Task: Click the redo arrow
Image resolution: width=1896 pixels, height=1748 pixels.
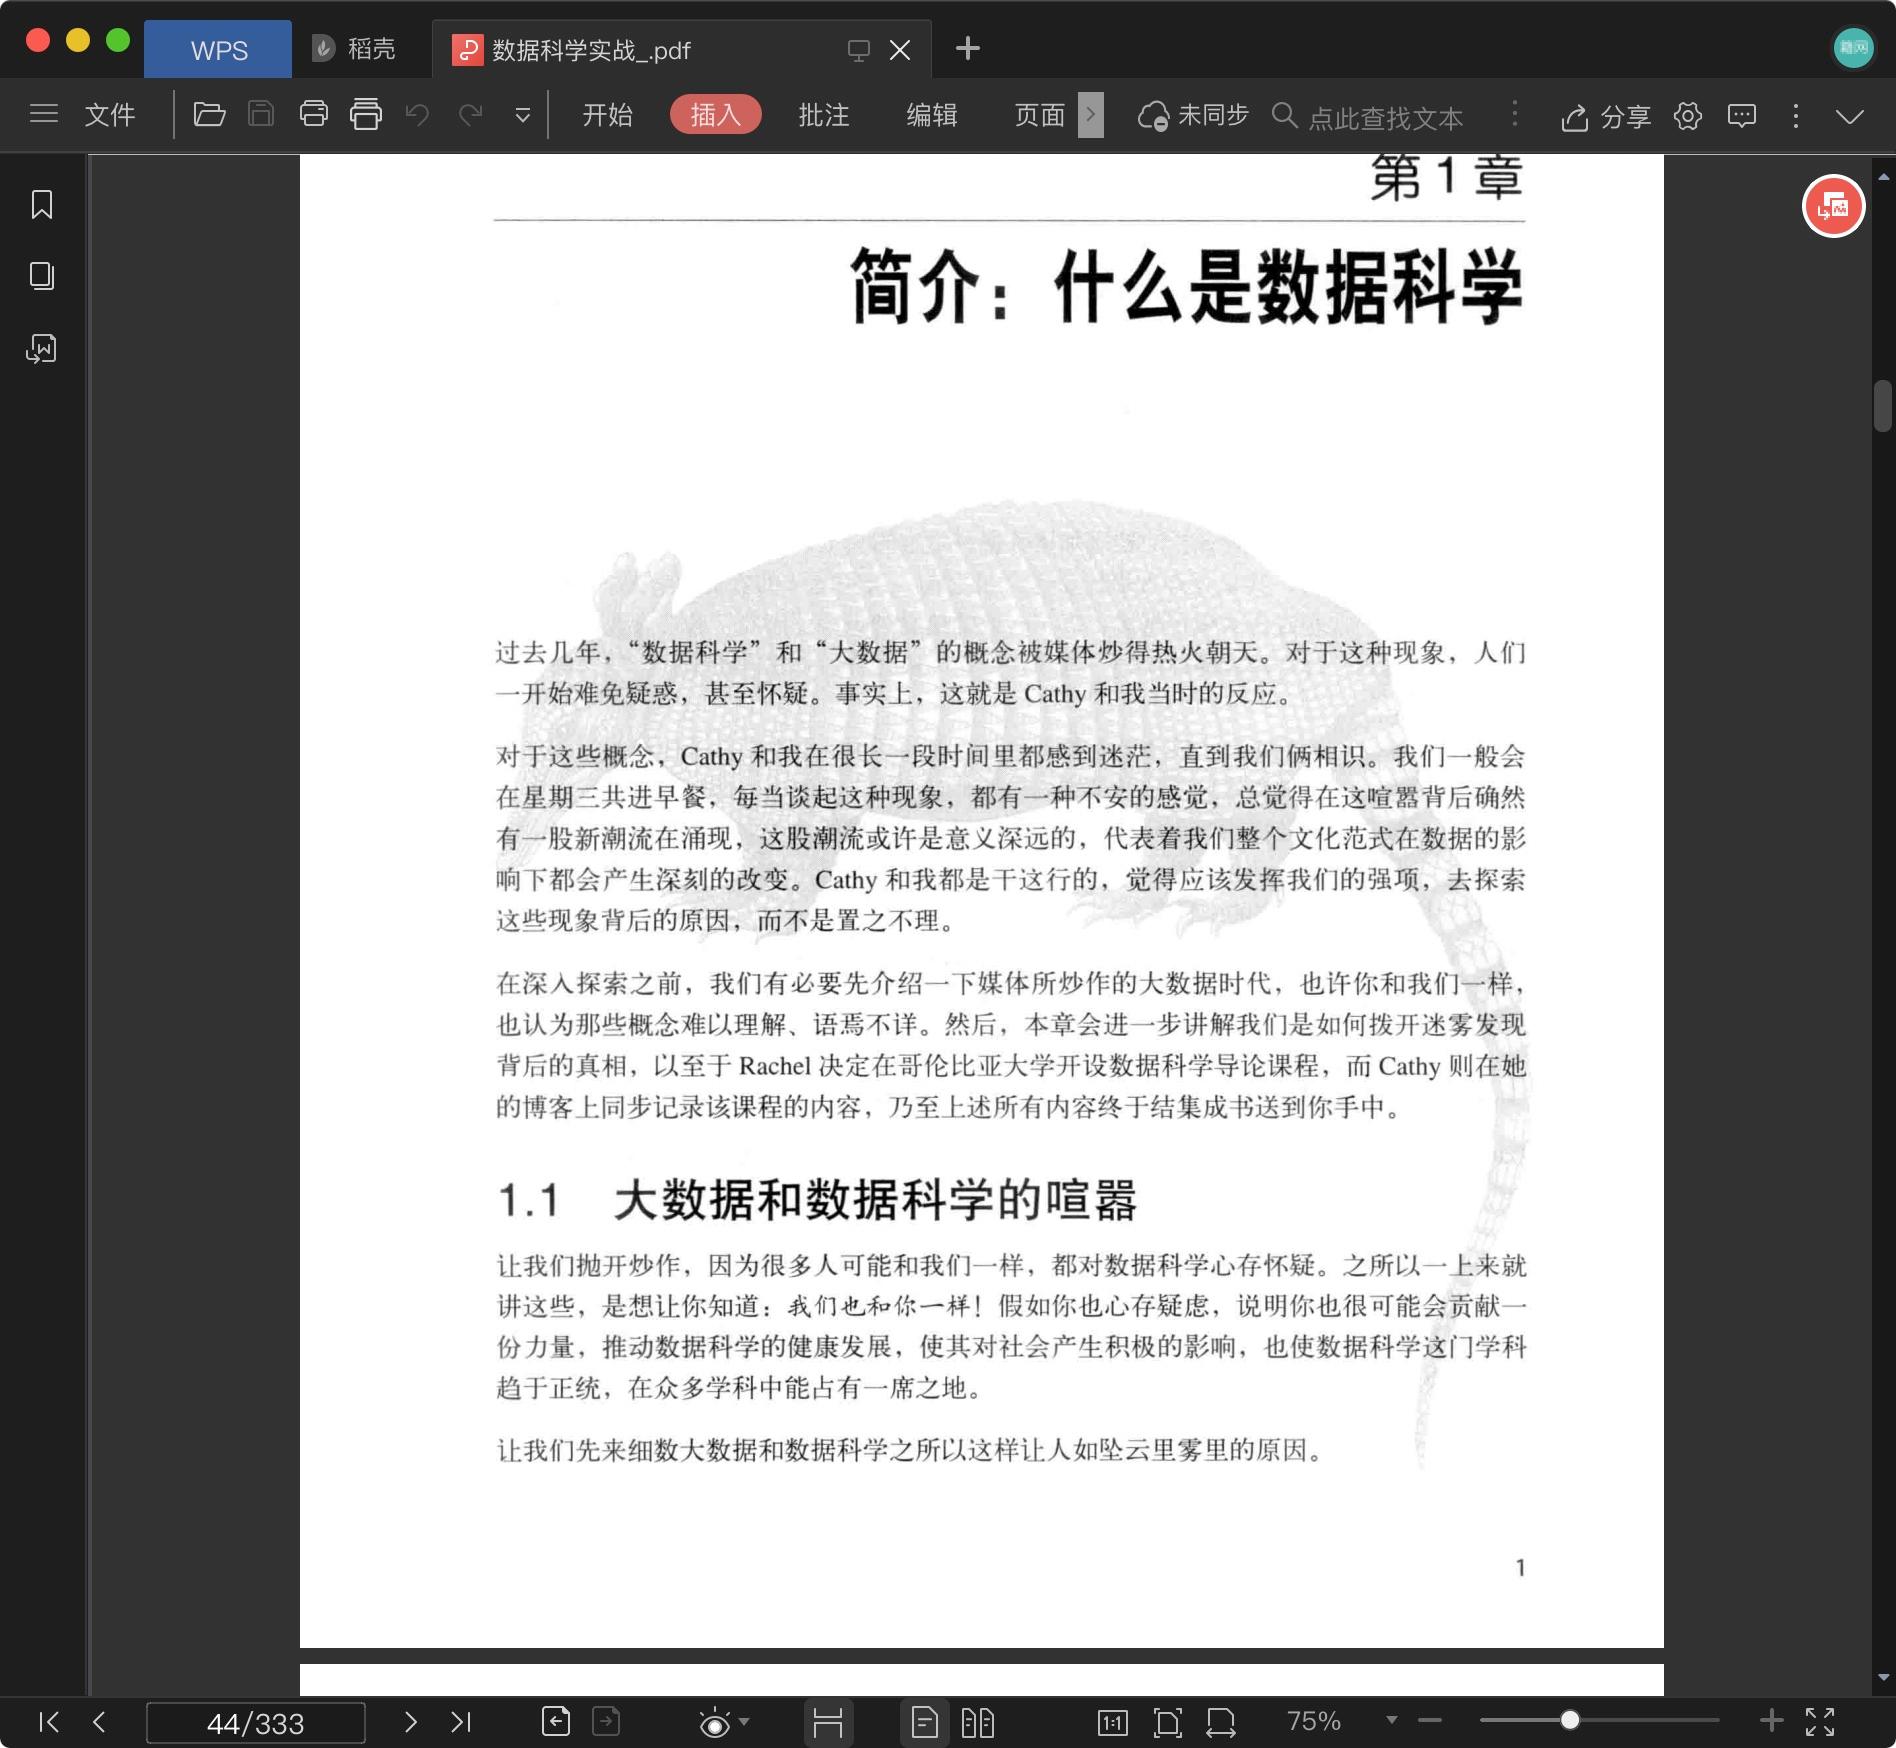Action: click(x=470, y=115)
